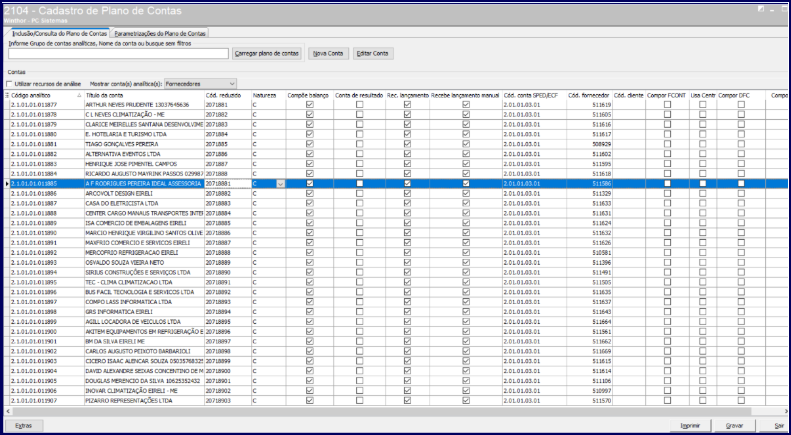Select CARLOS AUGUSTO PEIXOTO BARBARIOLI title
The image size is (791, 435).
[x=144, y=351]
